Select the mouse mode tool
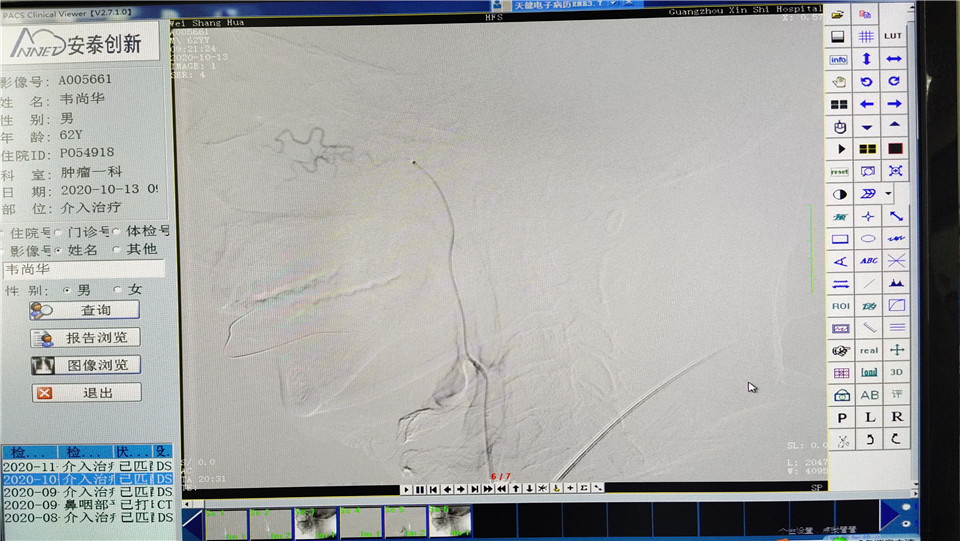The height and width of the screenshot is (541, 960). [840, 127]
